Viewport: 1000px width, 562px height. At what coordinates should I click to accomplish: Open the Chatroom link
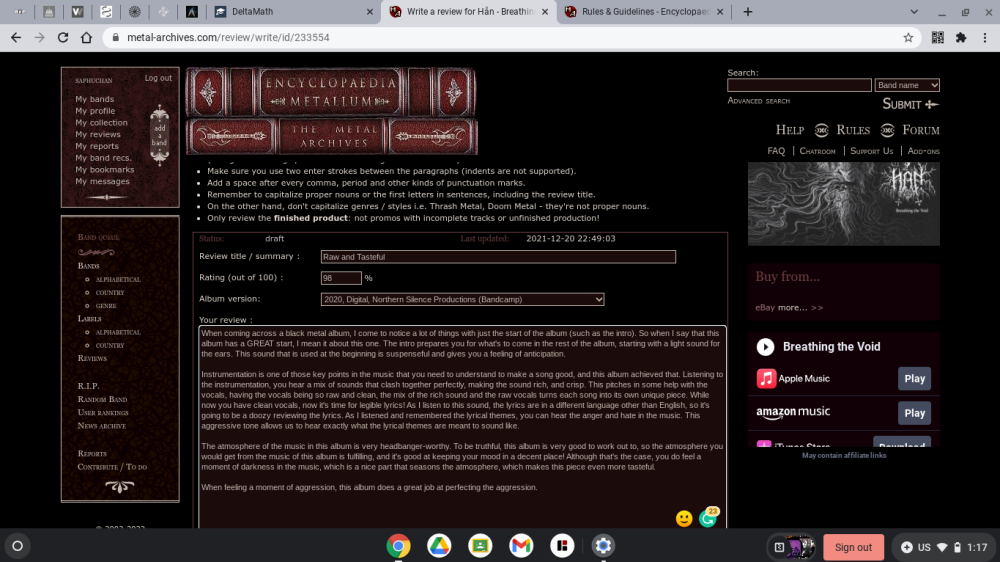point(817,151)
